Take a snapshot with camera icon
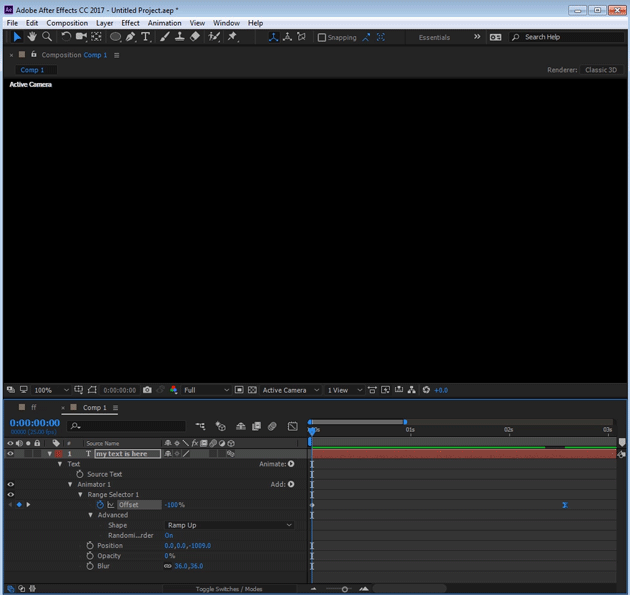 point(147,390)
